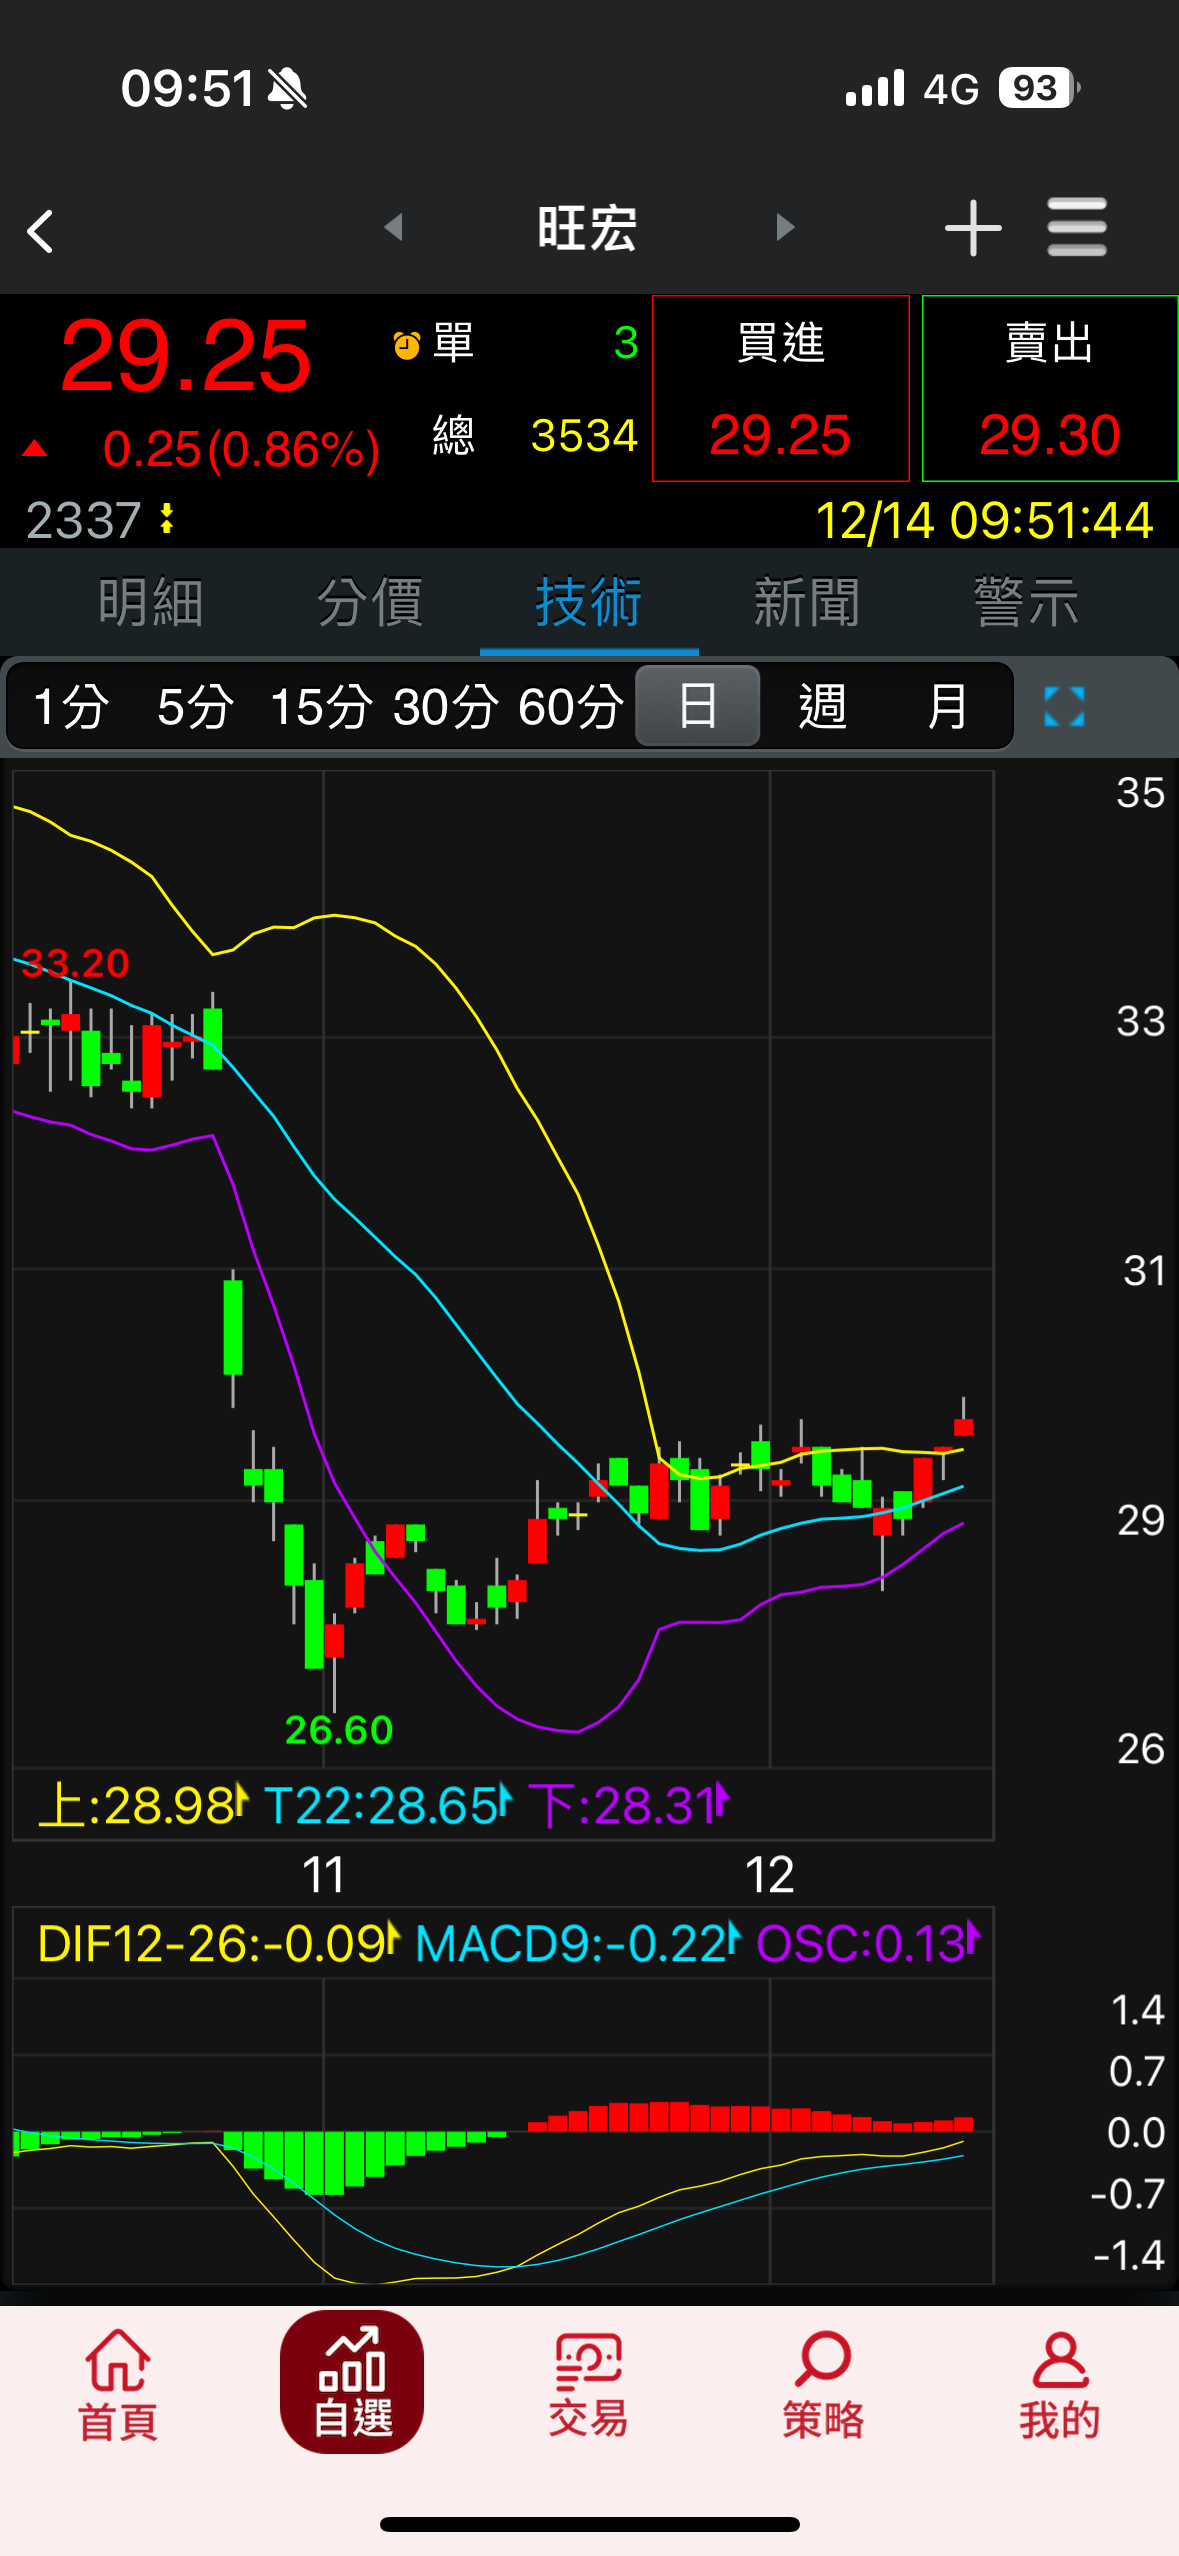Tap the latest candlestick on the chart
This screenshot has height=2556, width=1179.
pos(963,1426)
